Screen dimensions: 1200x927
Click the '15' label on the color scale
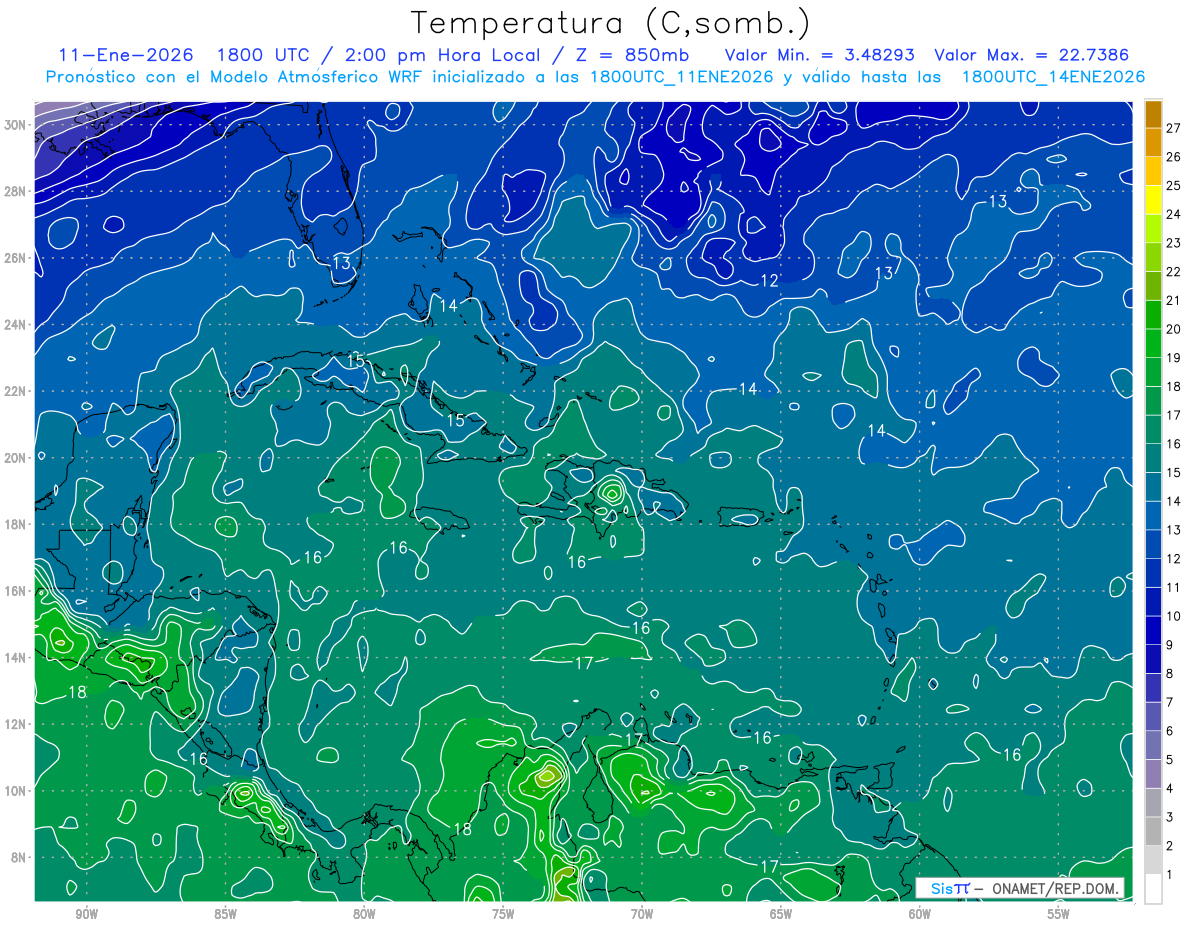(1174, 472)
